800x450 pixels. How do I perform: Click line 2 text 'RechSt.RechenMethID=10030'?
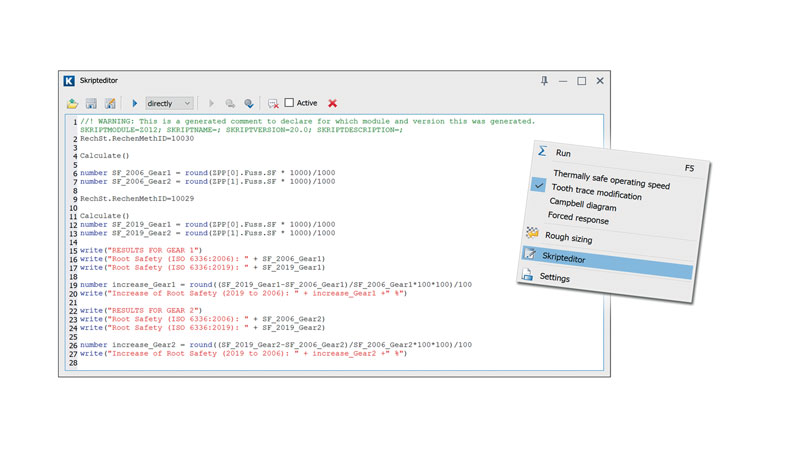(137, 138)
